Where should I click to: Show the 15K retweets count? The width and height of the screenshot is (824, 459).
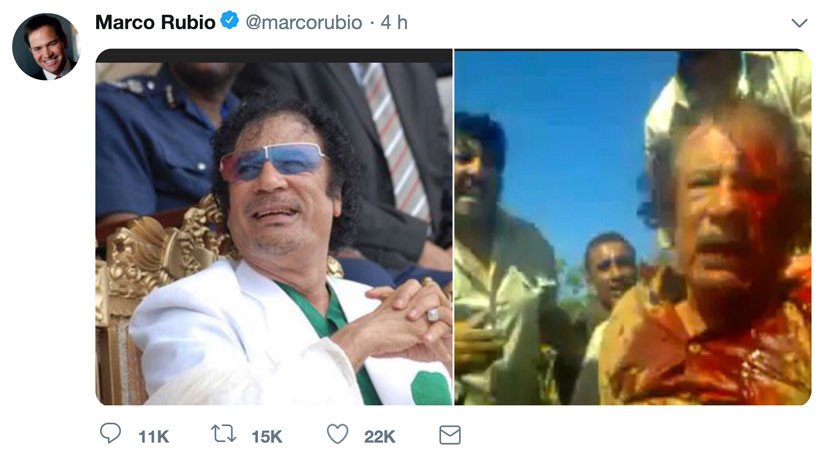[x=267, y=436]
